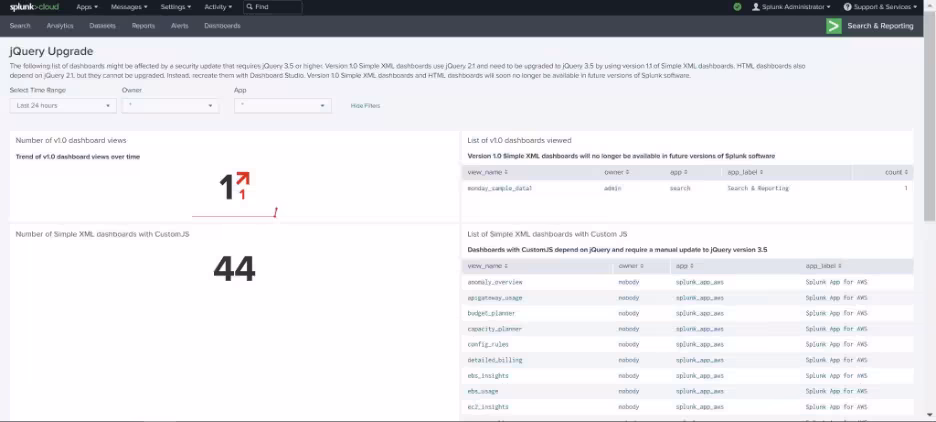Image resolution: width=936 pixels, height=422 pixels.
Task: Switch to the Dashboards tab
Action: click(x=222, y=26)
